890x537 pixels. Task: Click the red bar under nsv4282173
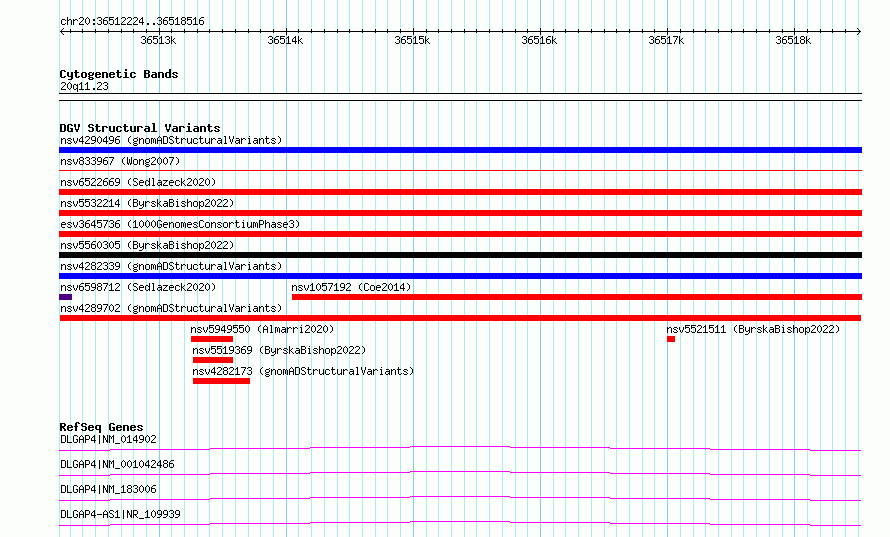221,381
